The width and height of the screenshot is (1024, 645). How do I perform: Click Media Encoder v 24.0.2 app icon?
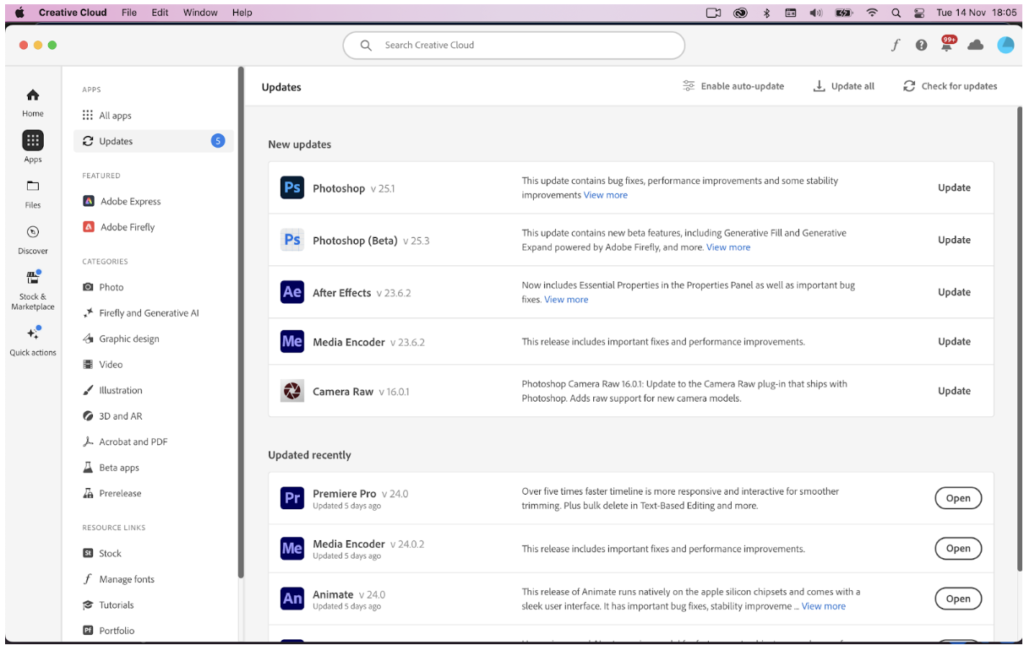(292, 548)
